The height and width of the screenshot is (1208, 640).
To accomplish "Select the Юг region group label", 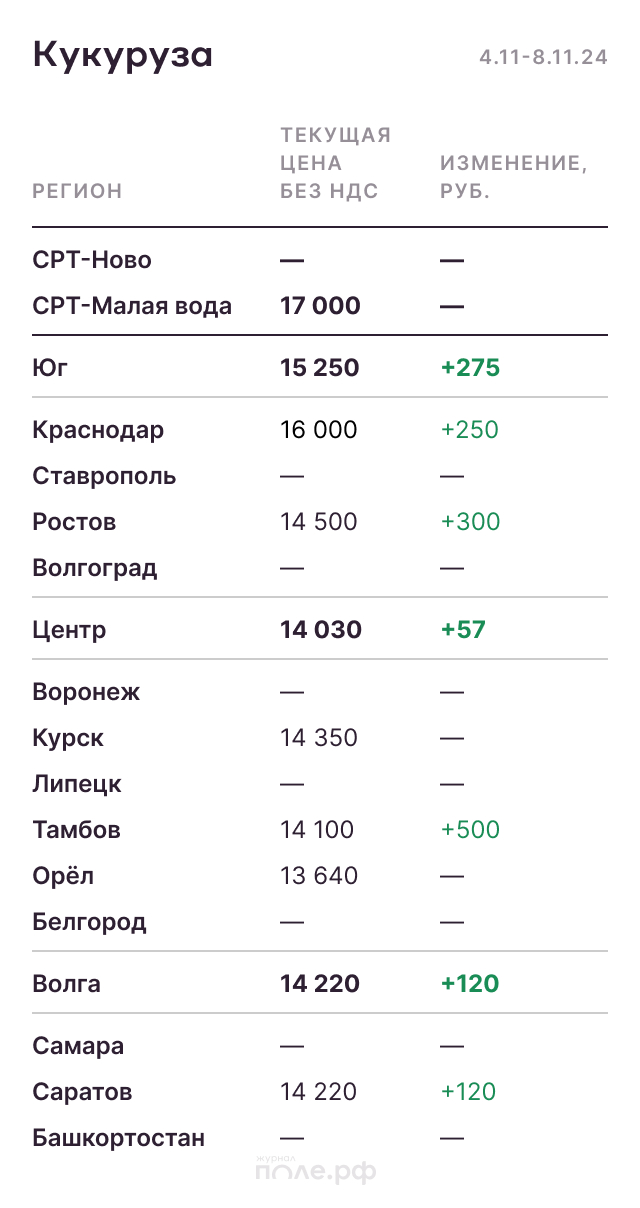I will coord(50,368).
